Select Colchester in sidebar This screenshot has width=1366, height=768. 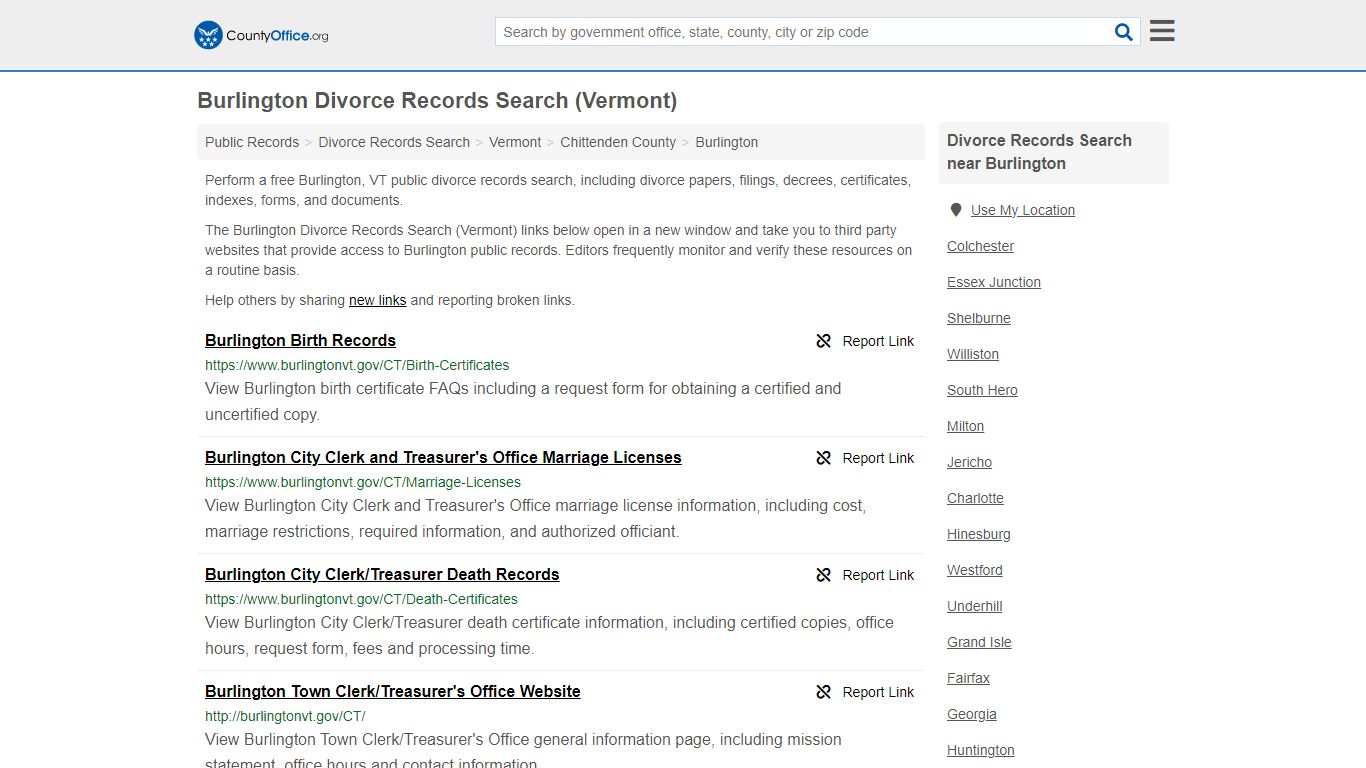(980, 246)
